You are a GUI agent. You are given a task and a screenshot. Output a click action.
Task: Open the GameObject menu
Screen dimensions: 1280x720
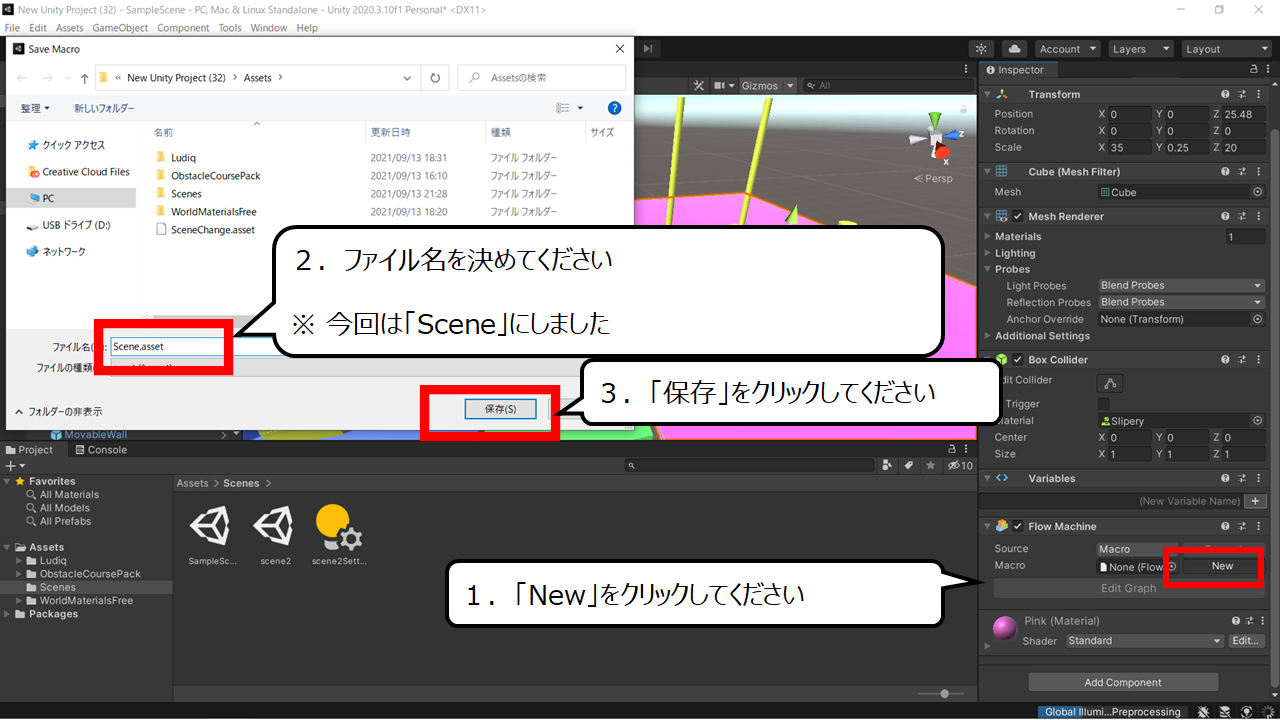[120, 28]
